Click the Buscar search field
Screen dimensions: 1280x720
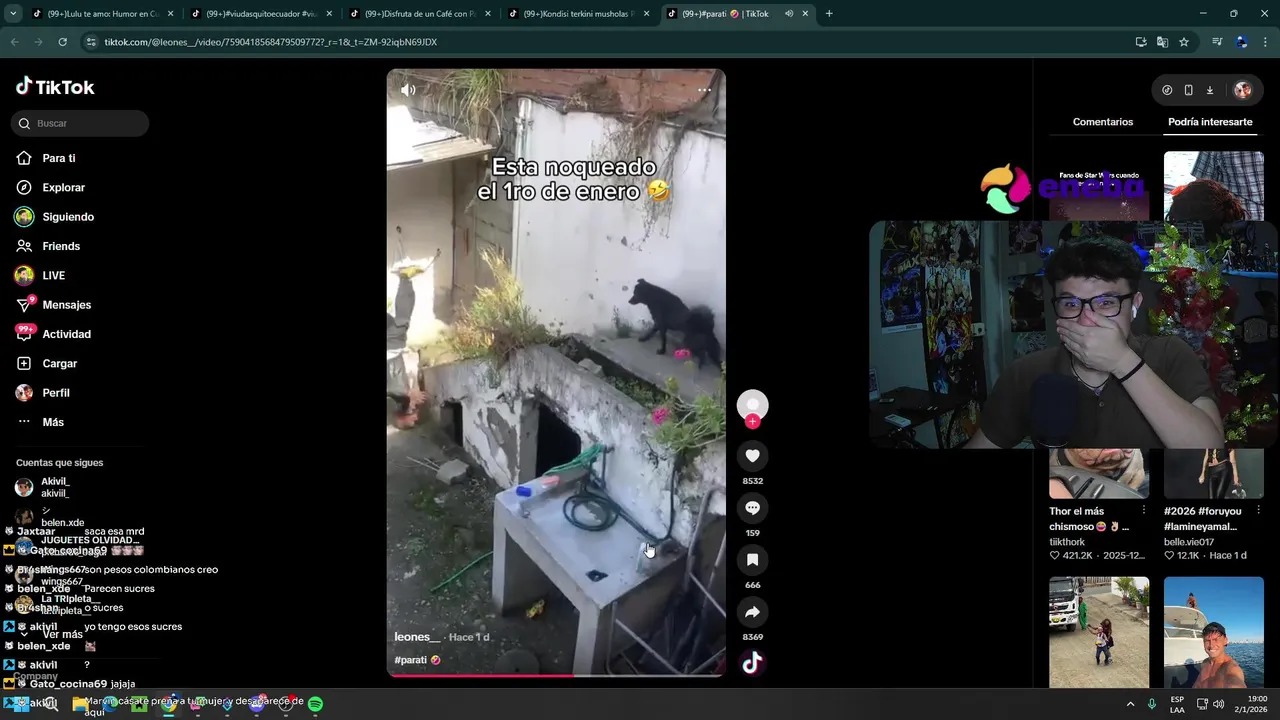coord(80,123)
